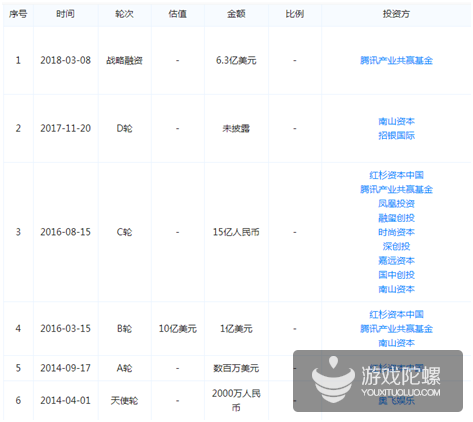Click the 游戏陀螺 watermark logo
The image size is (473, 422).
click(x=378, y=381)
